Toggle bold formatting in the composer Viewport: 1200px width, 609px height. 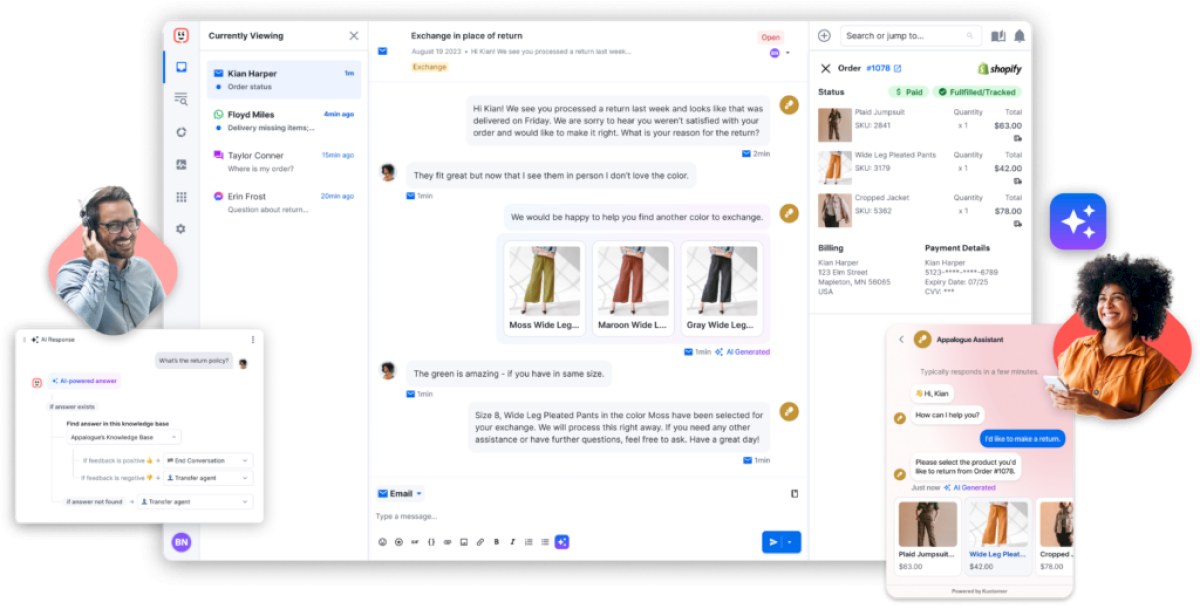pyautogui.click(x=496, y=541)
